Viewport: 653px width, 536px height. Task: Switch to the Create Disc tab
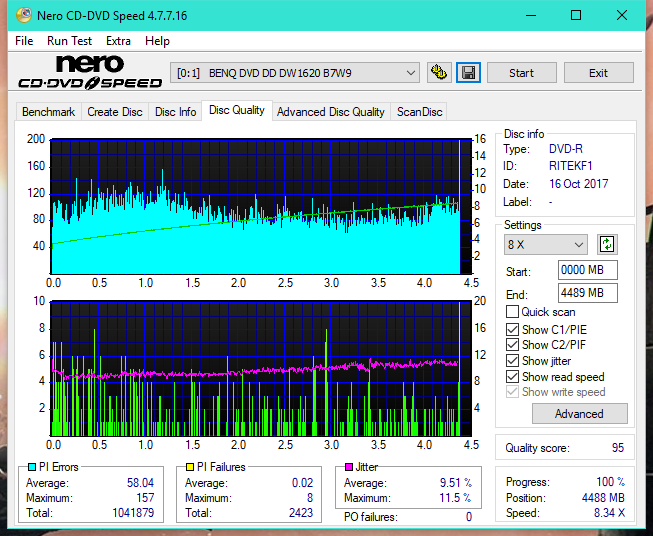pyautogui.click(x=115, y=112)
